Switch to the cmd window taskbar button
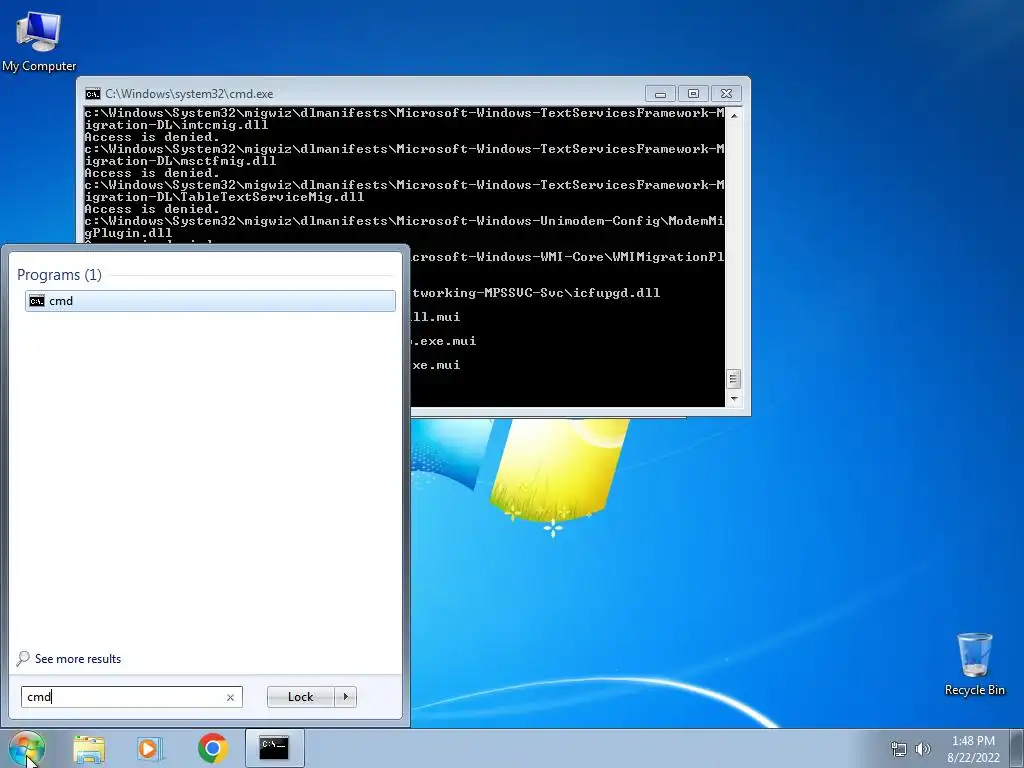Image resolution: width=1024 pixels, height=768 pixels. (x=274, y=748)
